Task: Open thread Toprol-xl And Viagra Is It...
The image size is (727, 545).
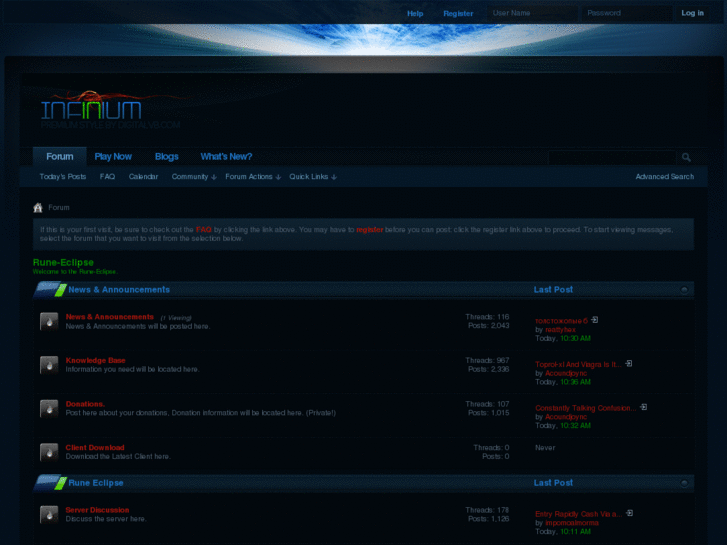Action: click(579, 365)
